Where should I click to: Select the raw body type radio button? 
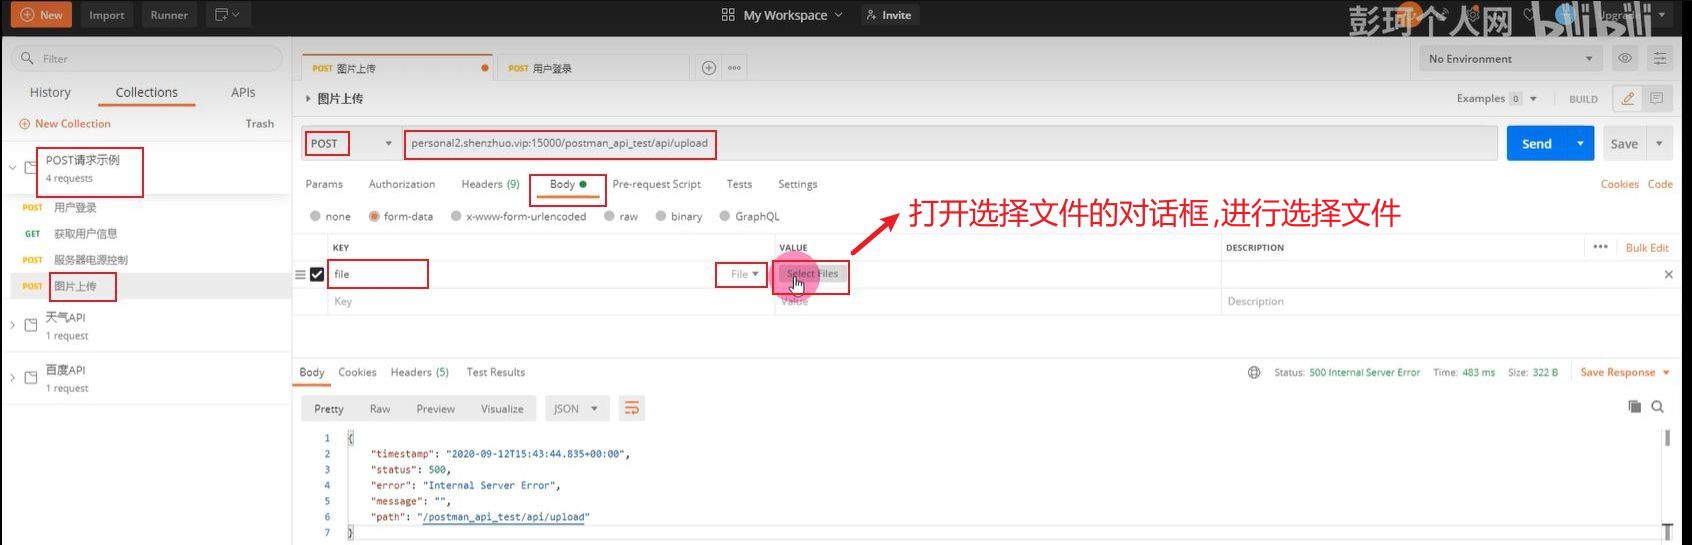[x=610, y=216]
